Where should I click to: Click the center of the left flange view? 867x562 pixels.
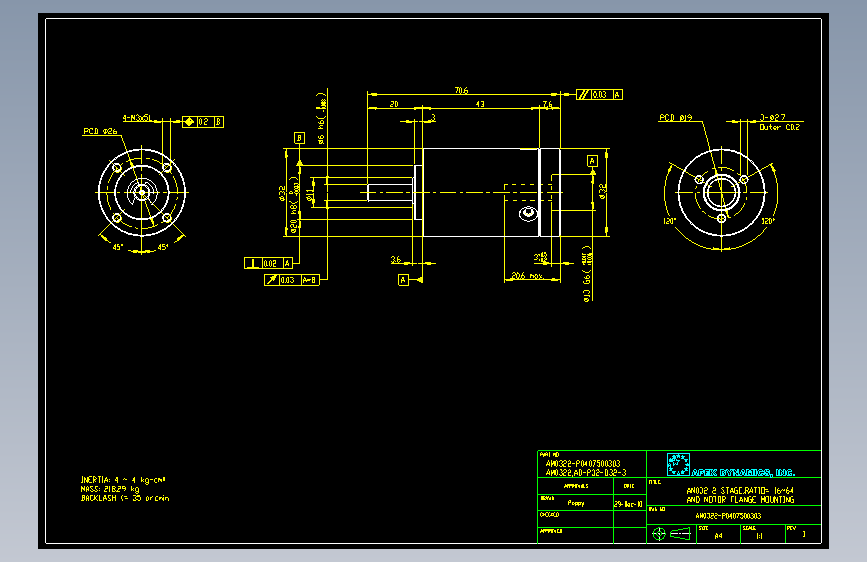[x=142, y=192]
